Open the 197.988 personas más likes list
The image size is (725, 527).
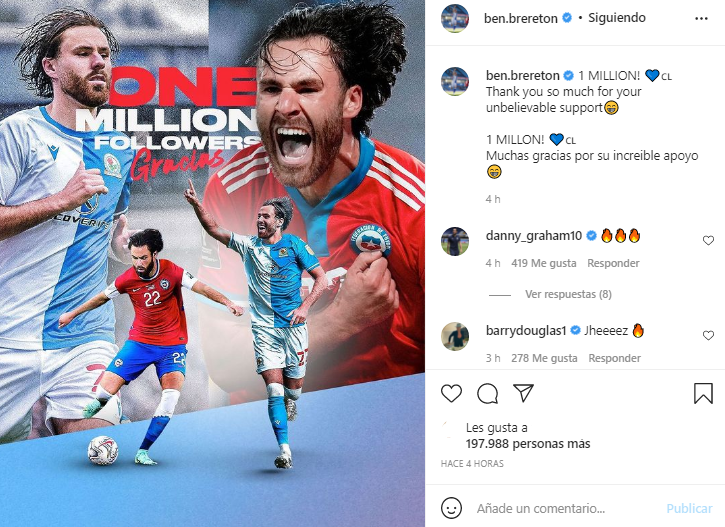coord(528,444)
